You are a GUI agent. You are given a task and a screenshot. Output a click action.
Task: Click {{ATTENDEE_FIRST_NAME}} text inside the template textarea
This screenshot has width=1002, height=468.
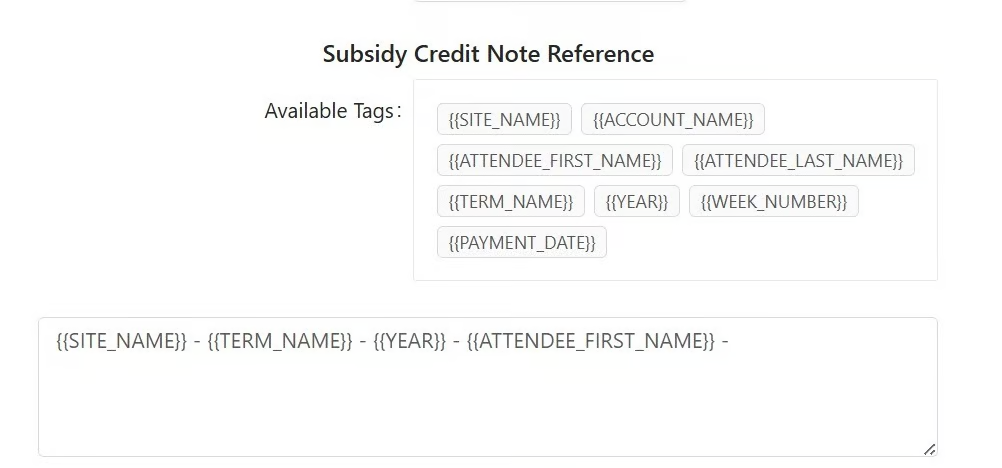click(x=590, y=341)
